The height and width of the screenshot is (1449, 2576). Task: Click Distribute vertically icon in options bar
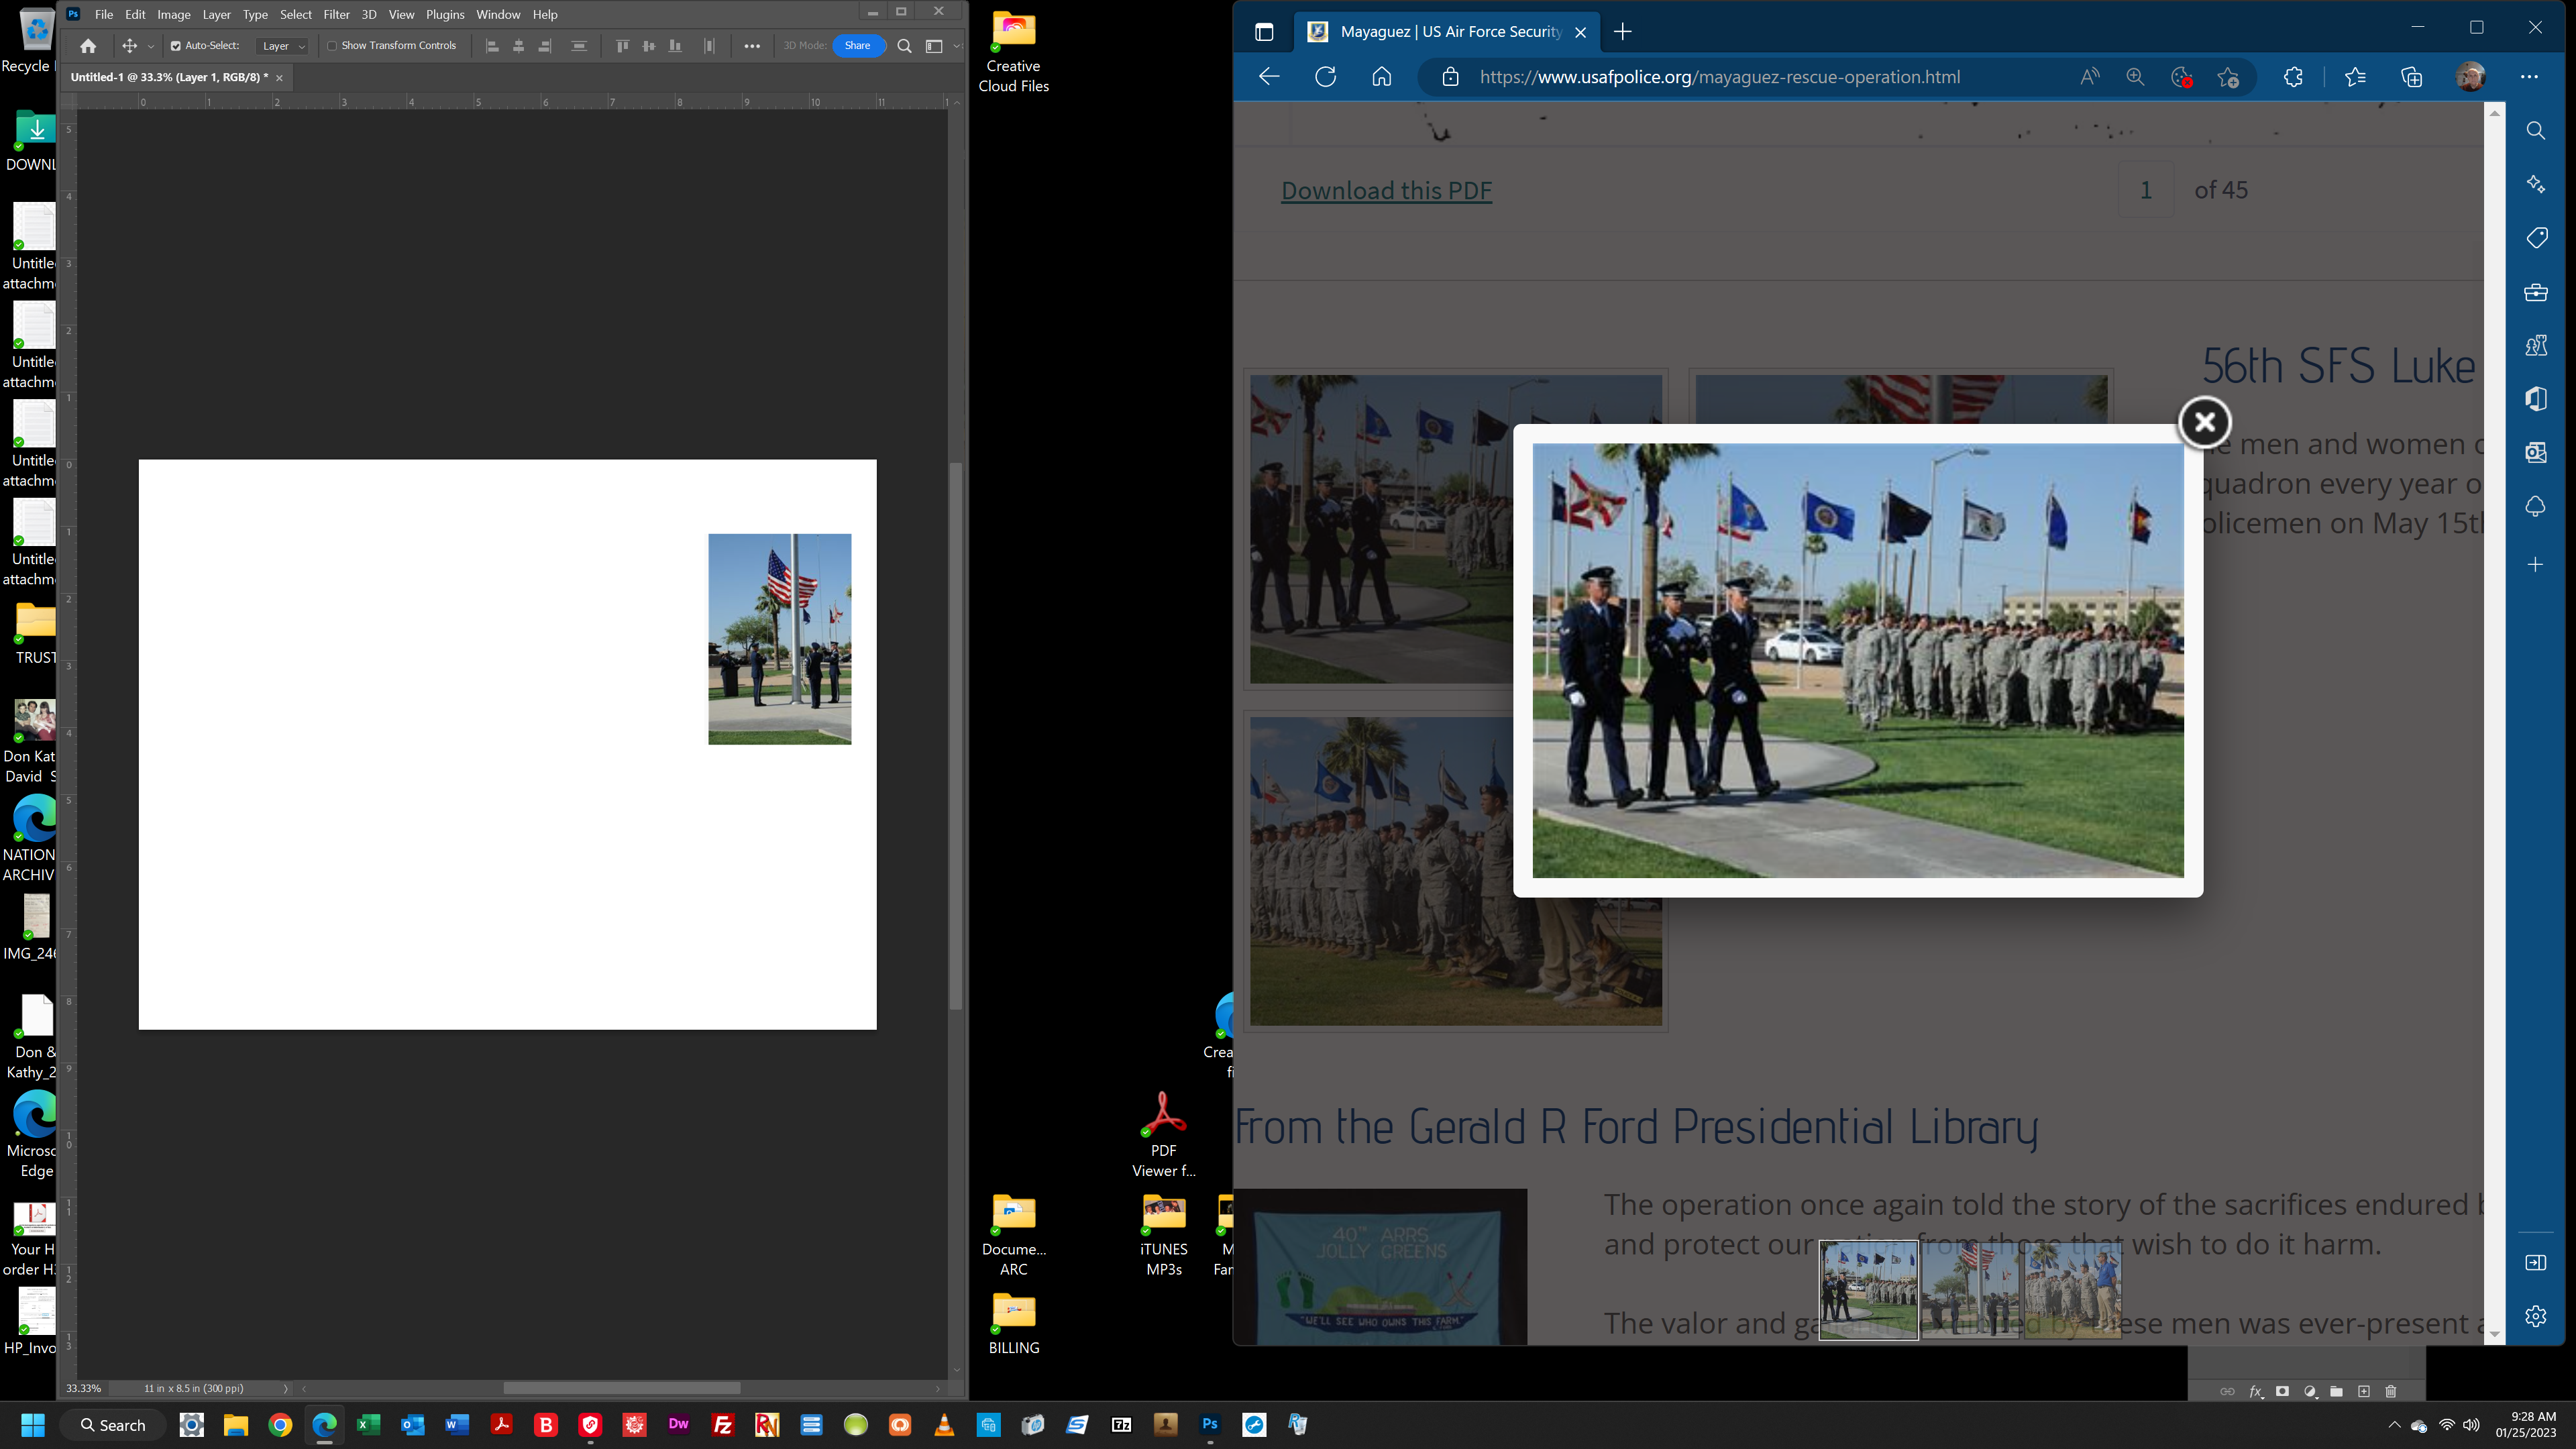[579, 46]
